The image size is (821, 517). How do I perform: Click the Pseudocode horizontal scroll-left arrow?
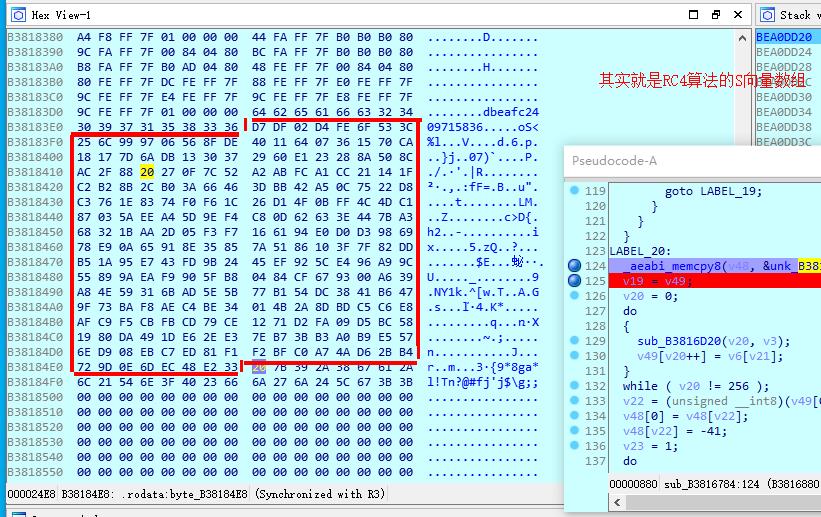617,502
